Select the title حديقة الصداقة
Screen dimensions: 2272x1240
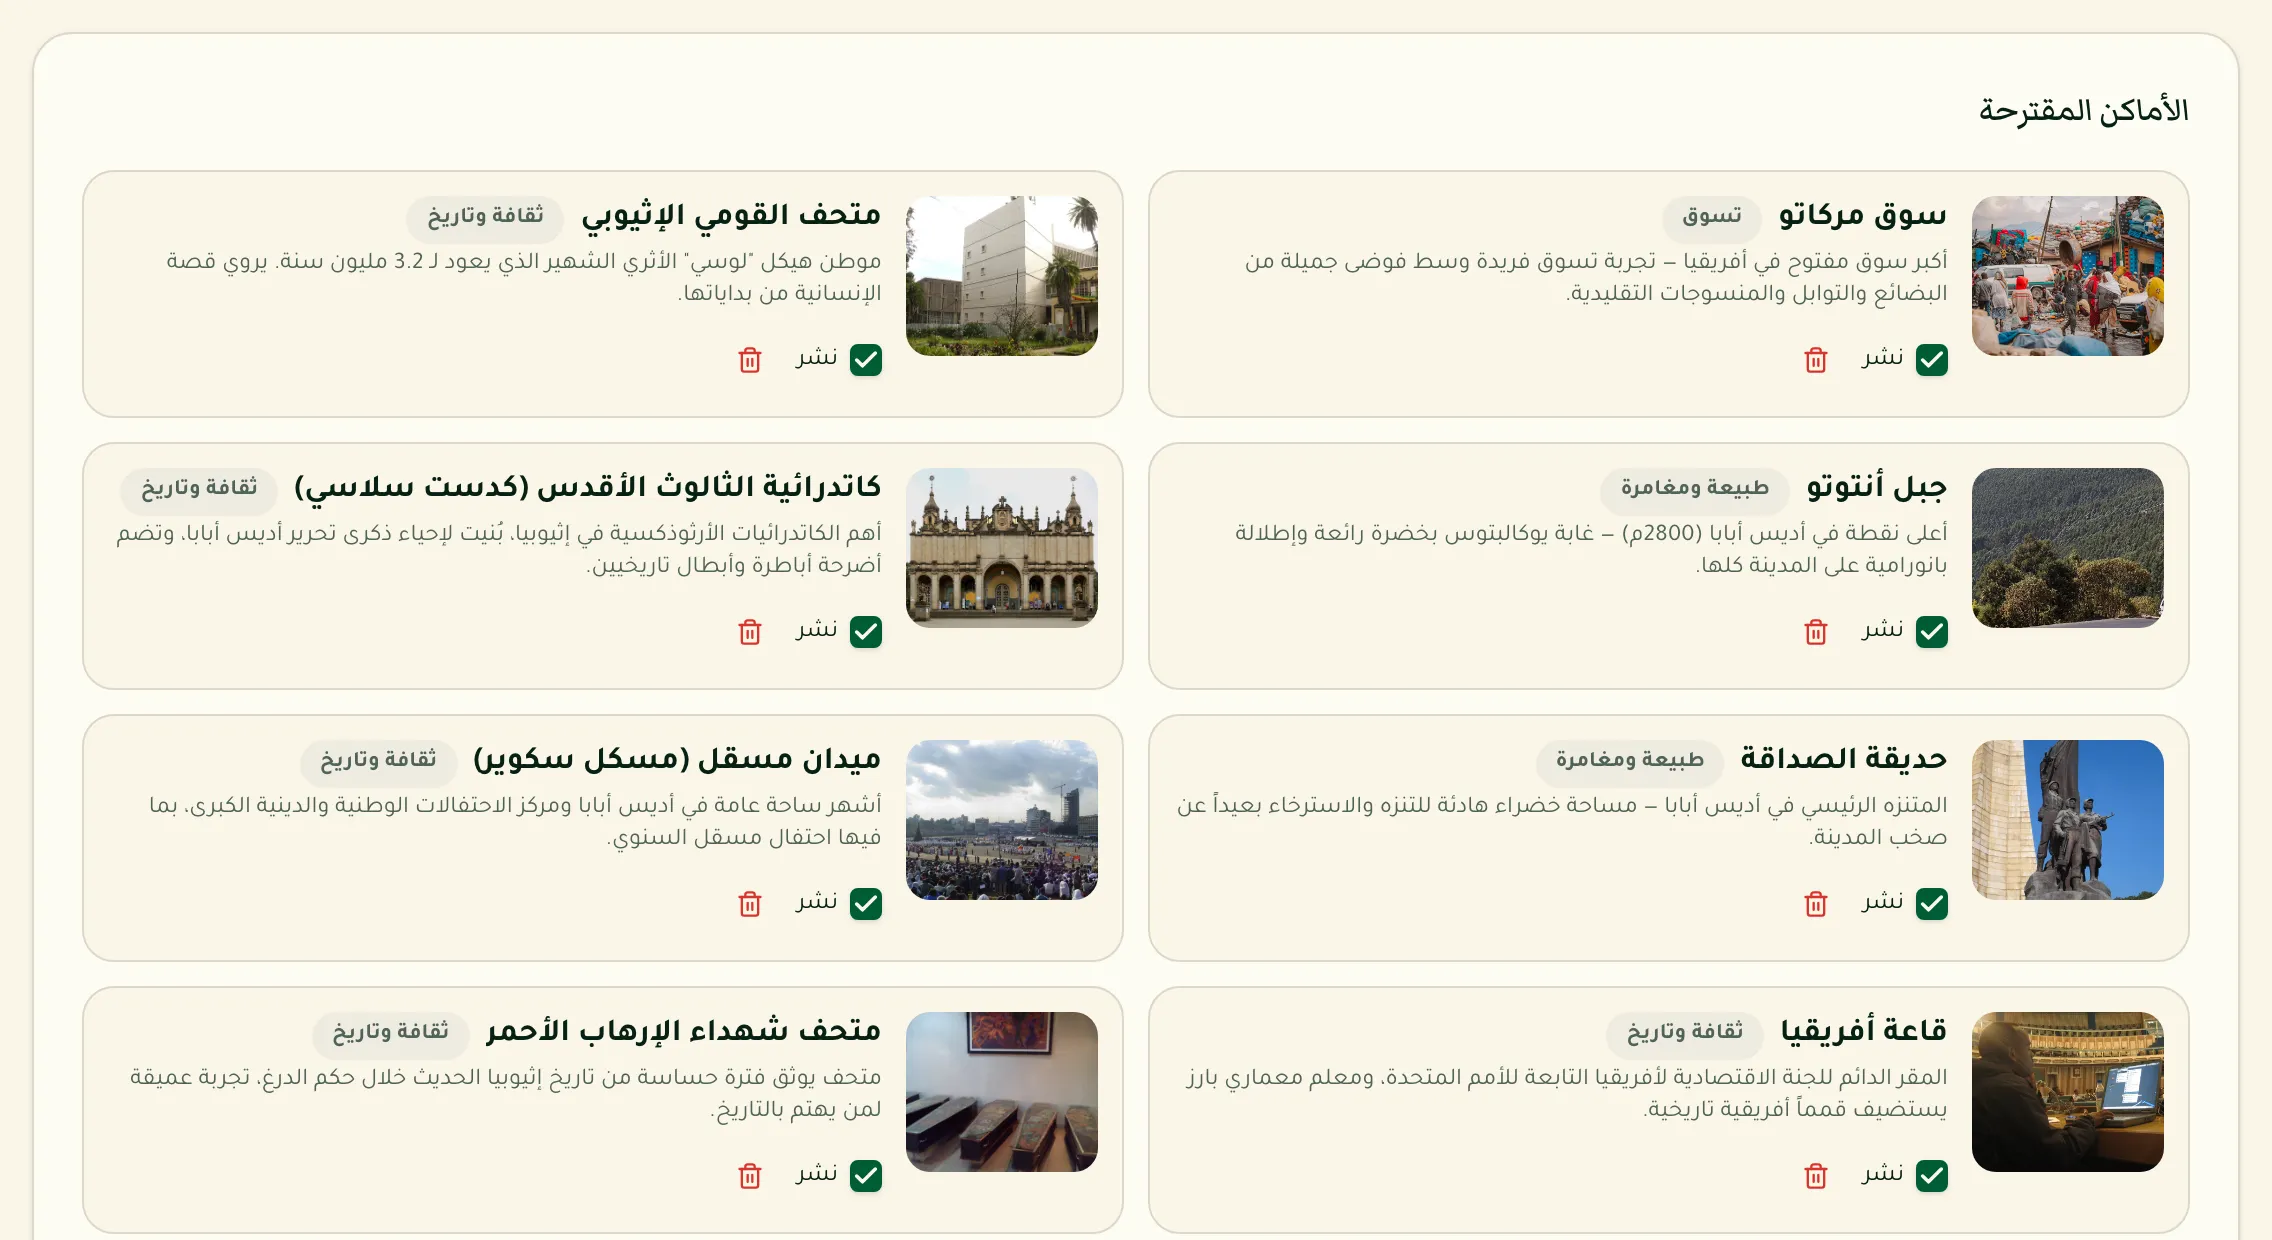point(1844,759)
